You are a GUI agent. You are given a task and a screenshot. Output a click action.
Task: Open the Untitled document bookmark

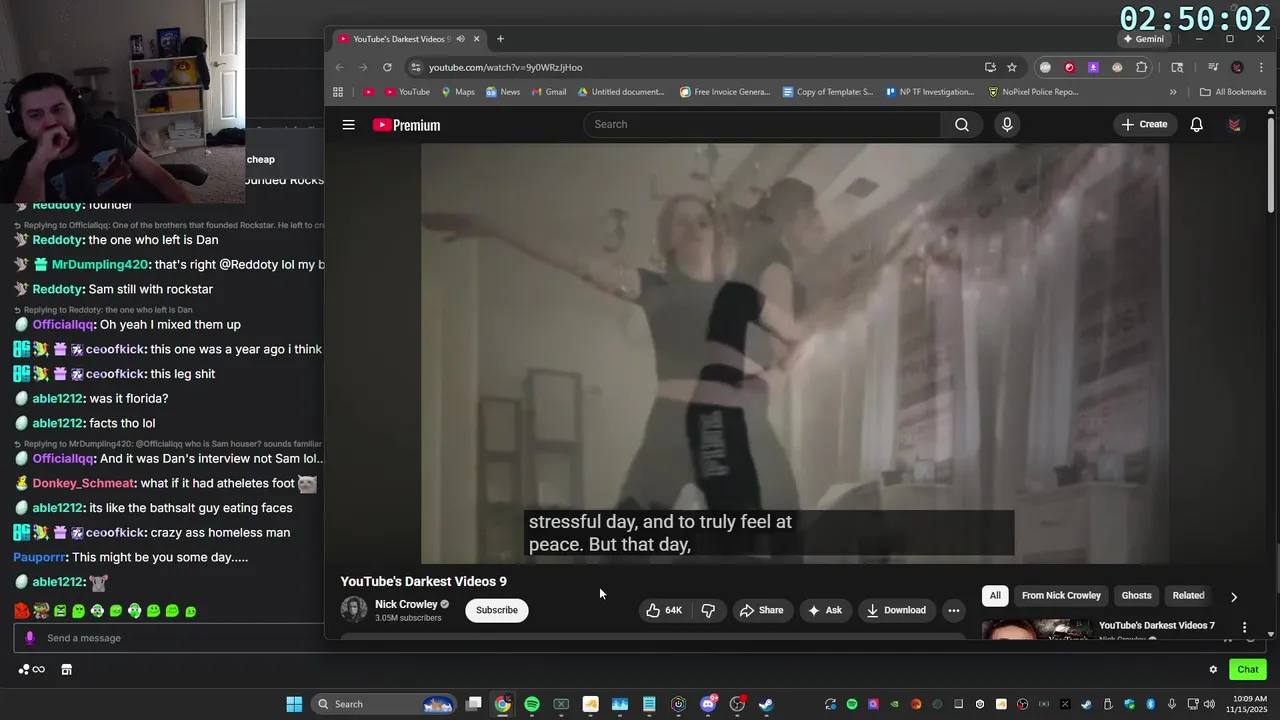point(620,92)
